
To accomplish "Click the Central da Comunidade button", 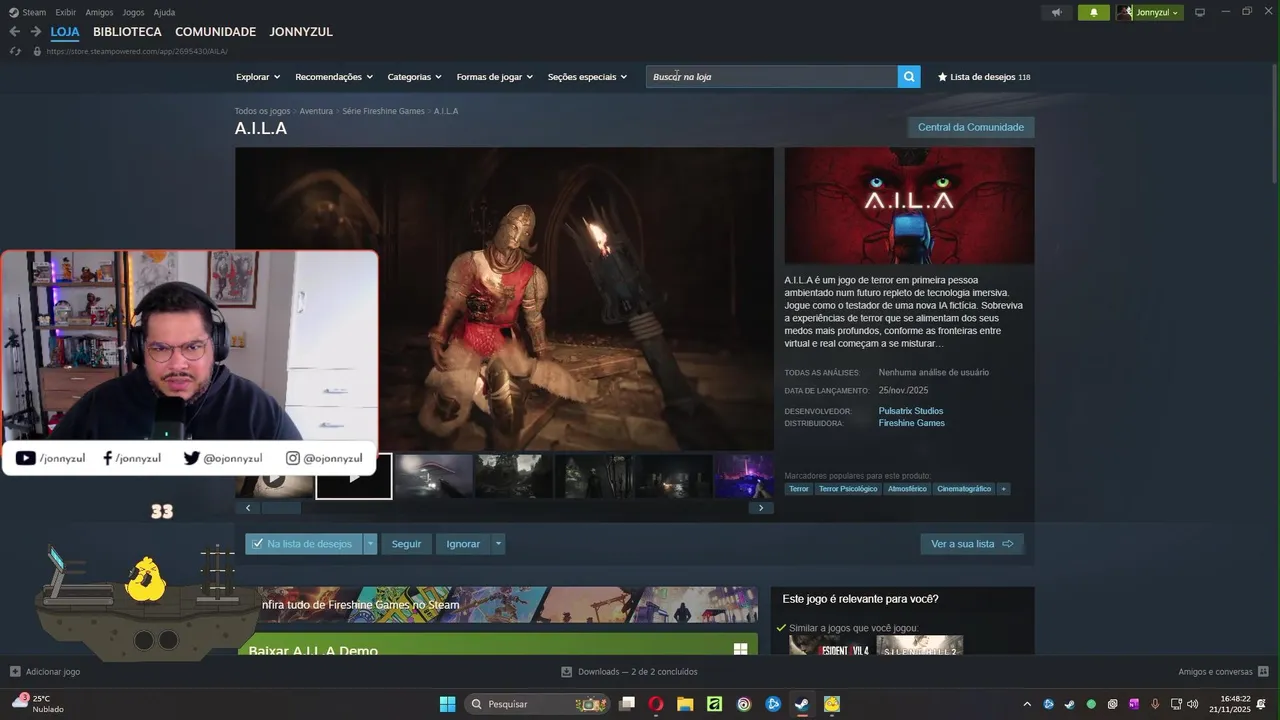I will 970,127.
